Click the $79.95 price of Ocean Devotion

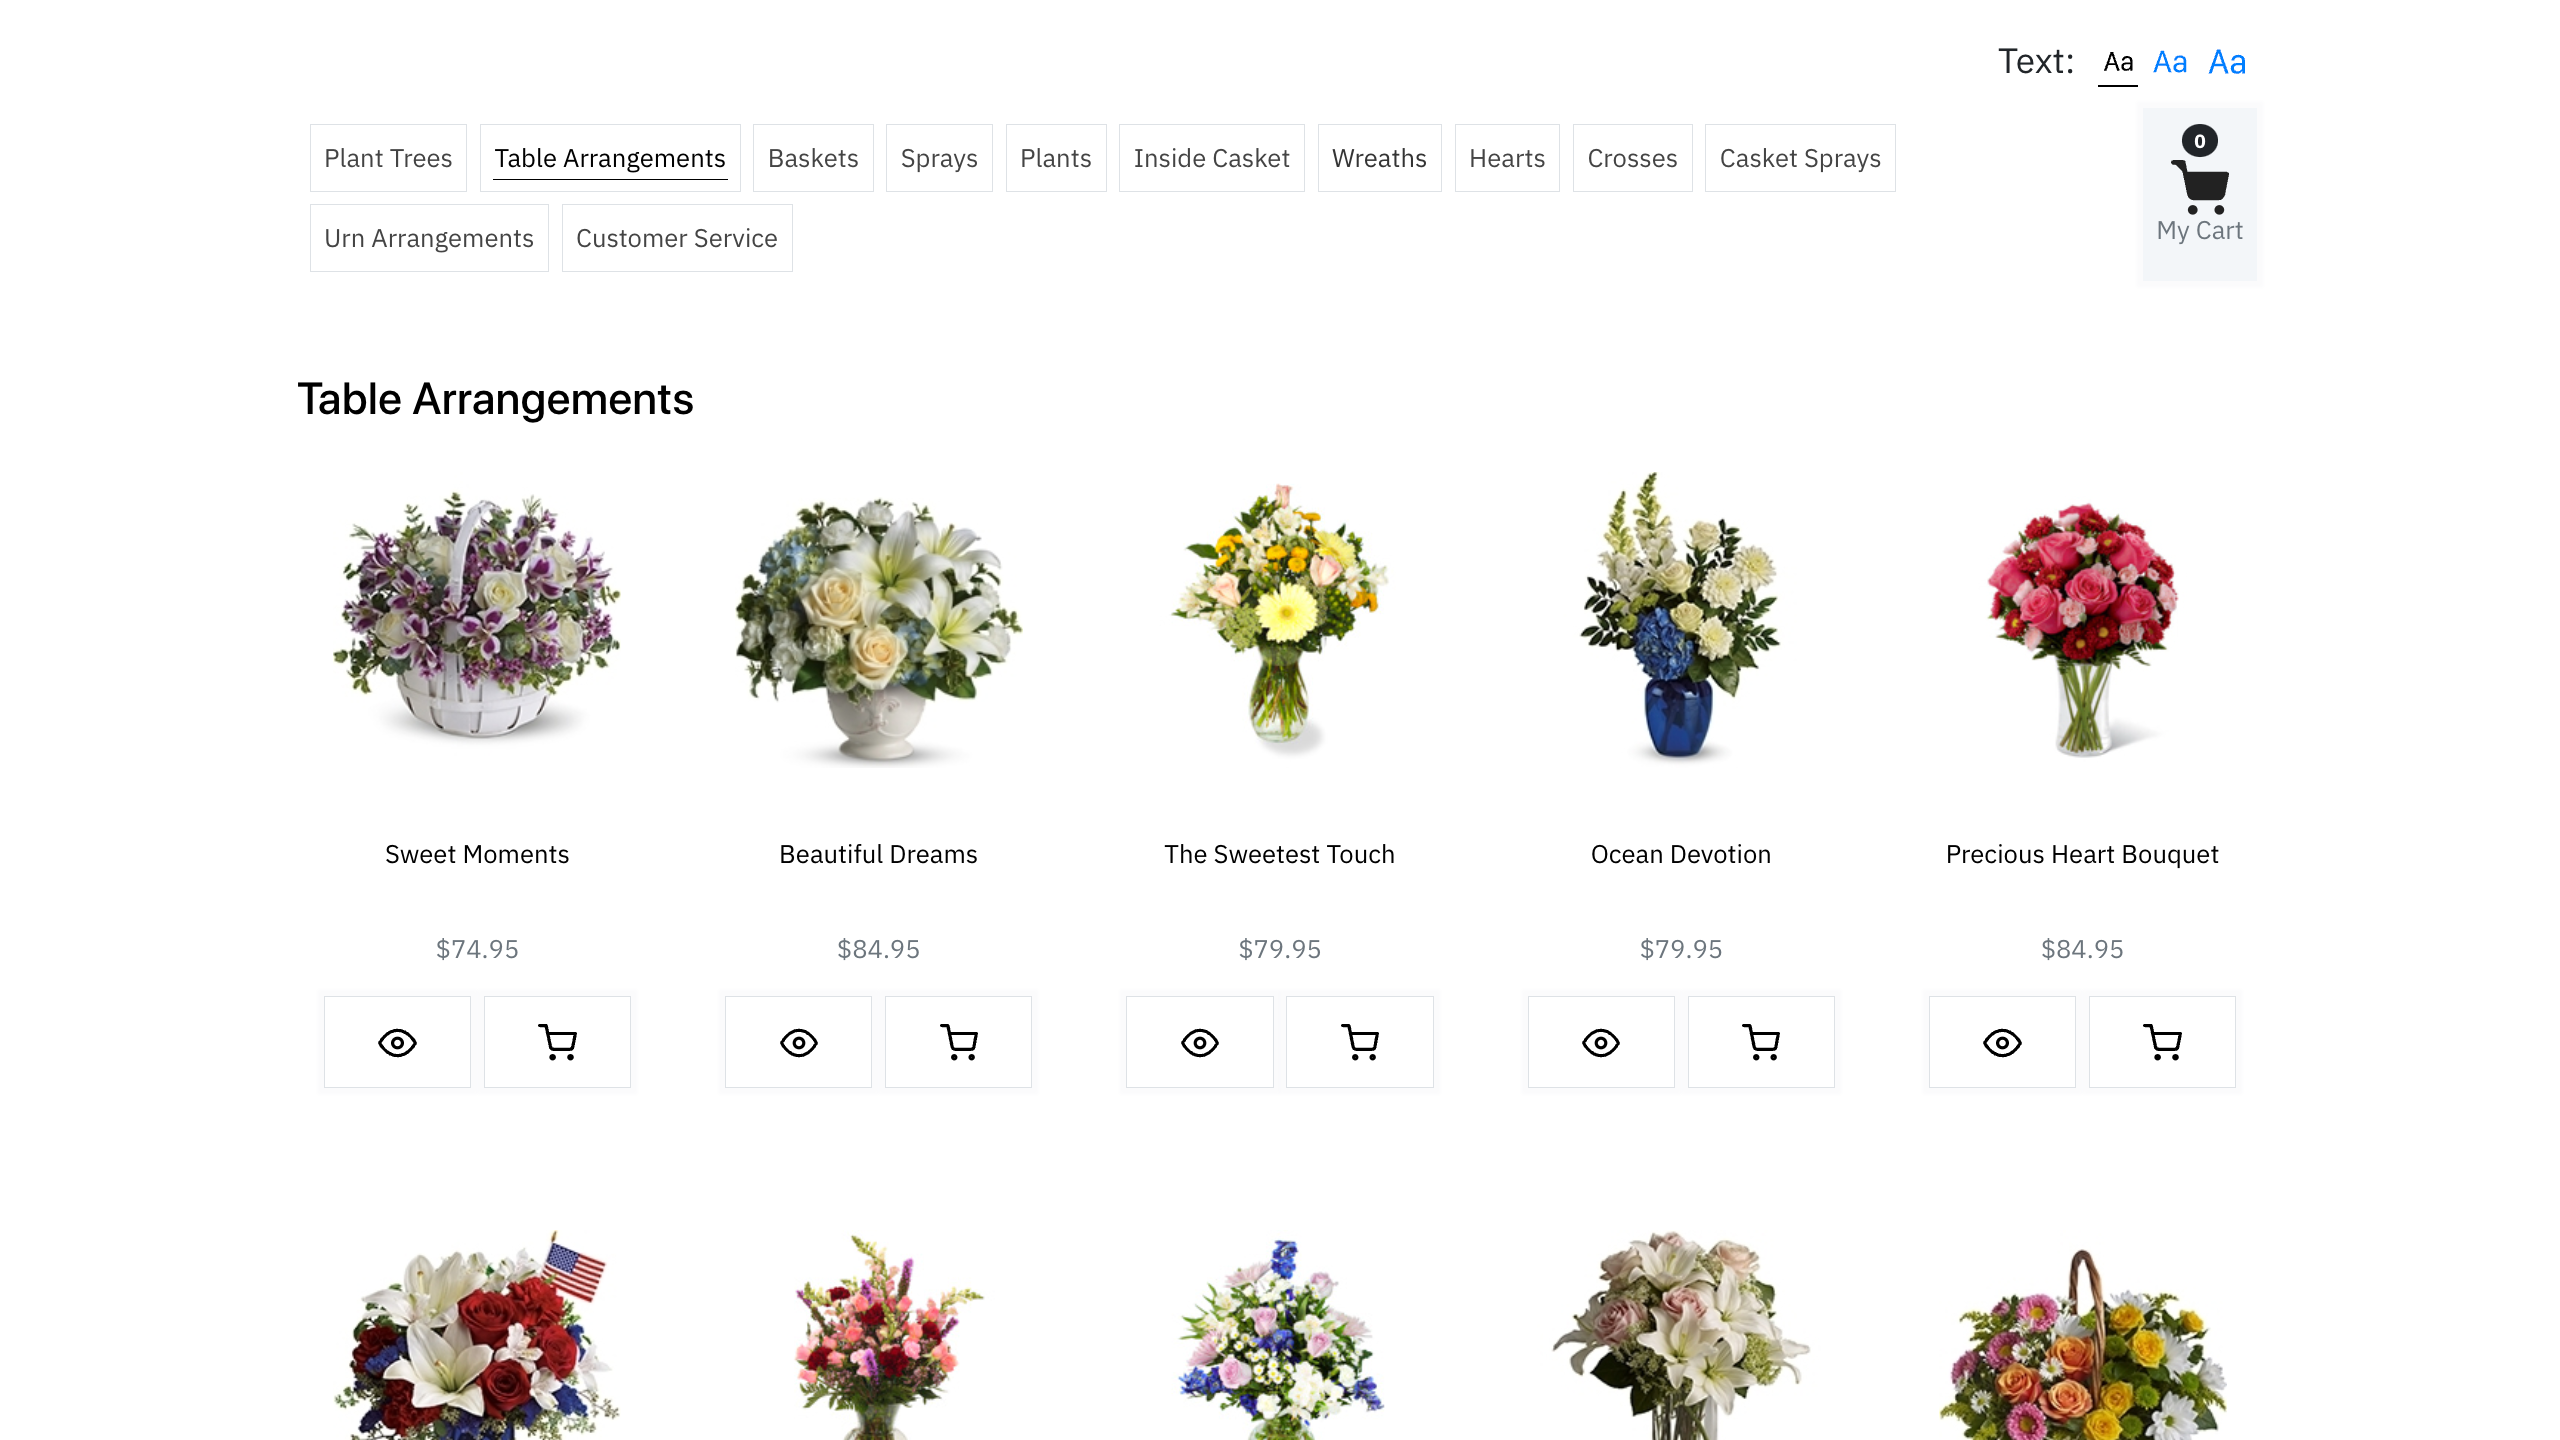(1681, 949)
